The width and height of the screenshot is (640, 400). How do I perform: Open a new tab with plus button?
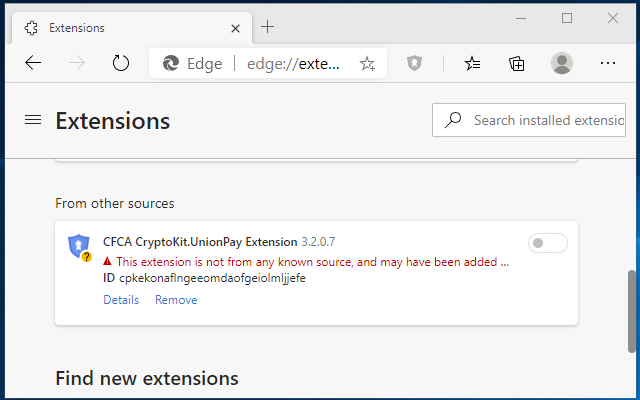[268, 26]
